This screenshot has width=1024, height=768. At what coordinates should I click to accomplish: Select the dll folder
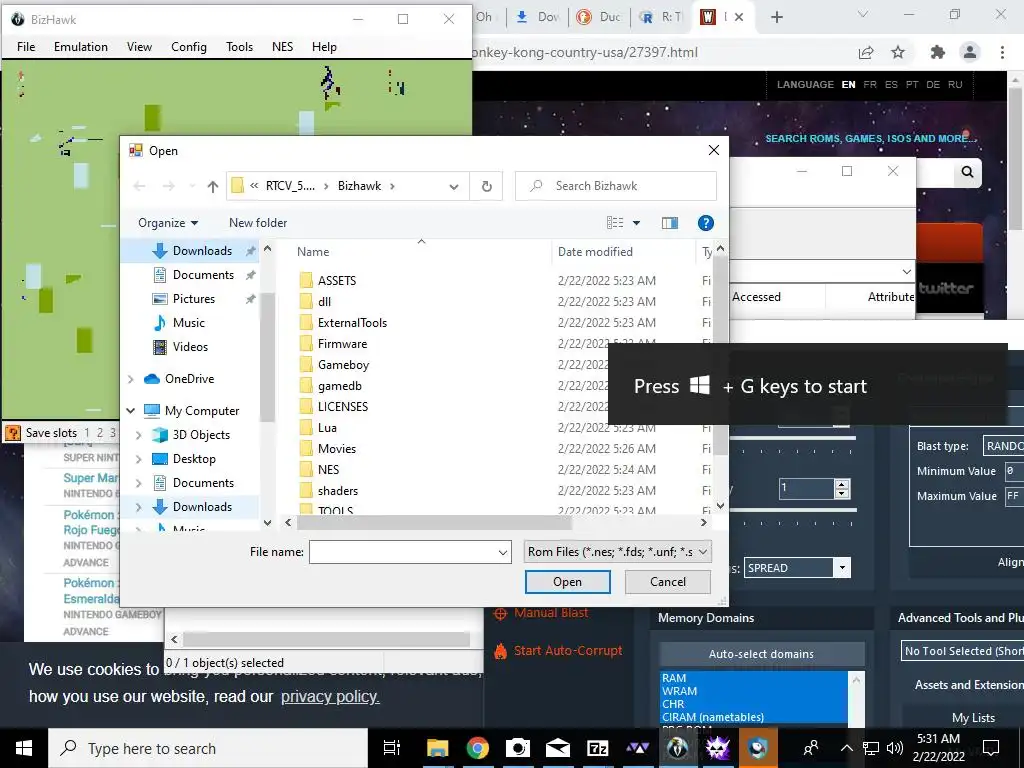(x=325, y=302)
